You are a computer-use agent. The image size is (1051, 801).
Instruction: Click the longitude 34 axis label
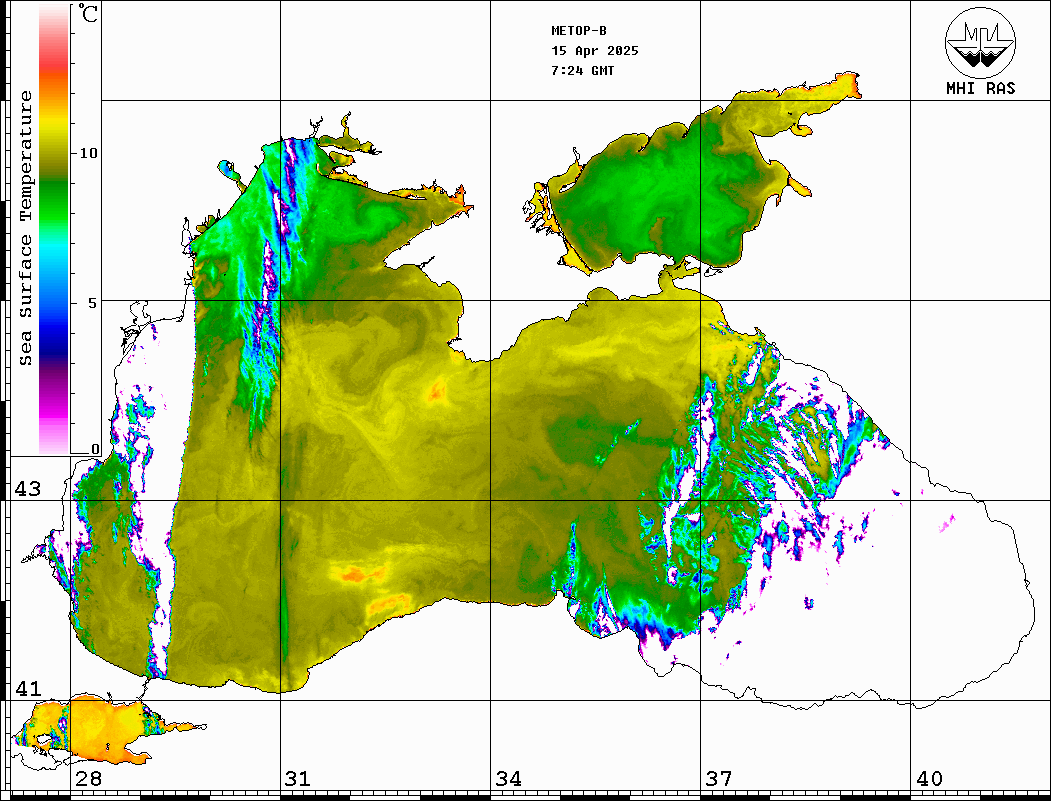(508, 779)
